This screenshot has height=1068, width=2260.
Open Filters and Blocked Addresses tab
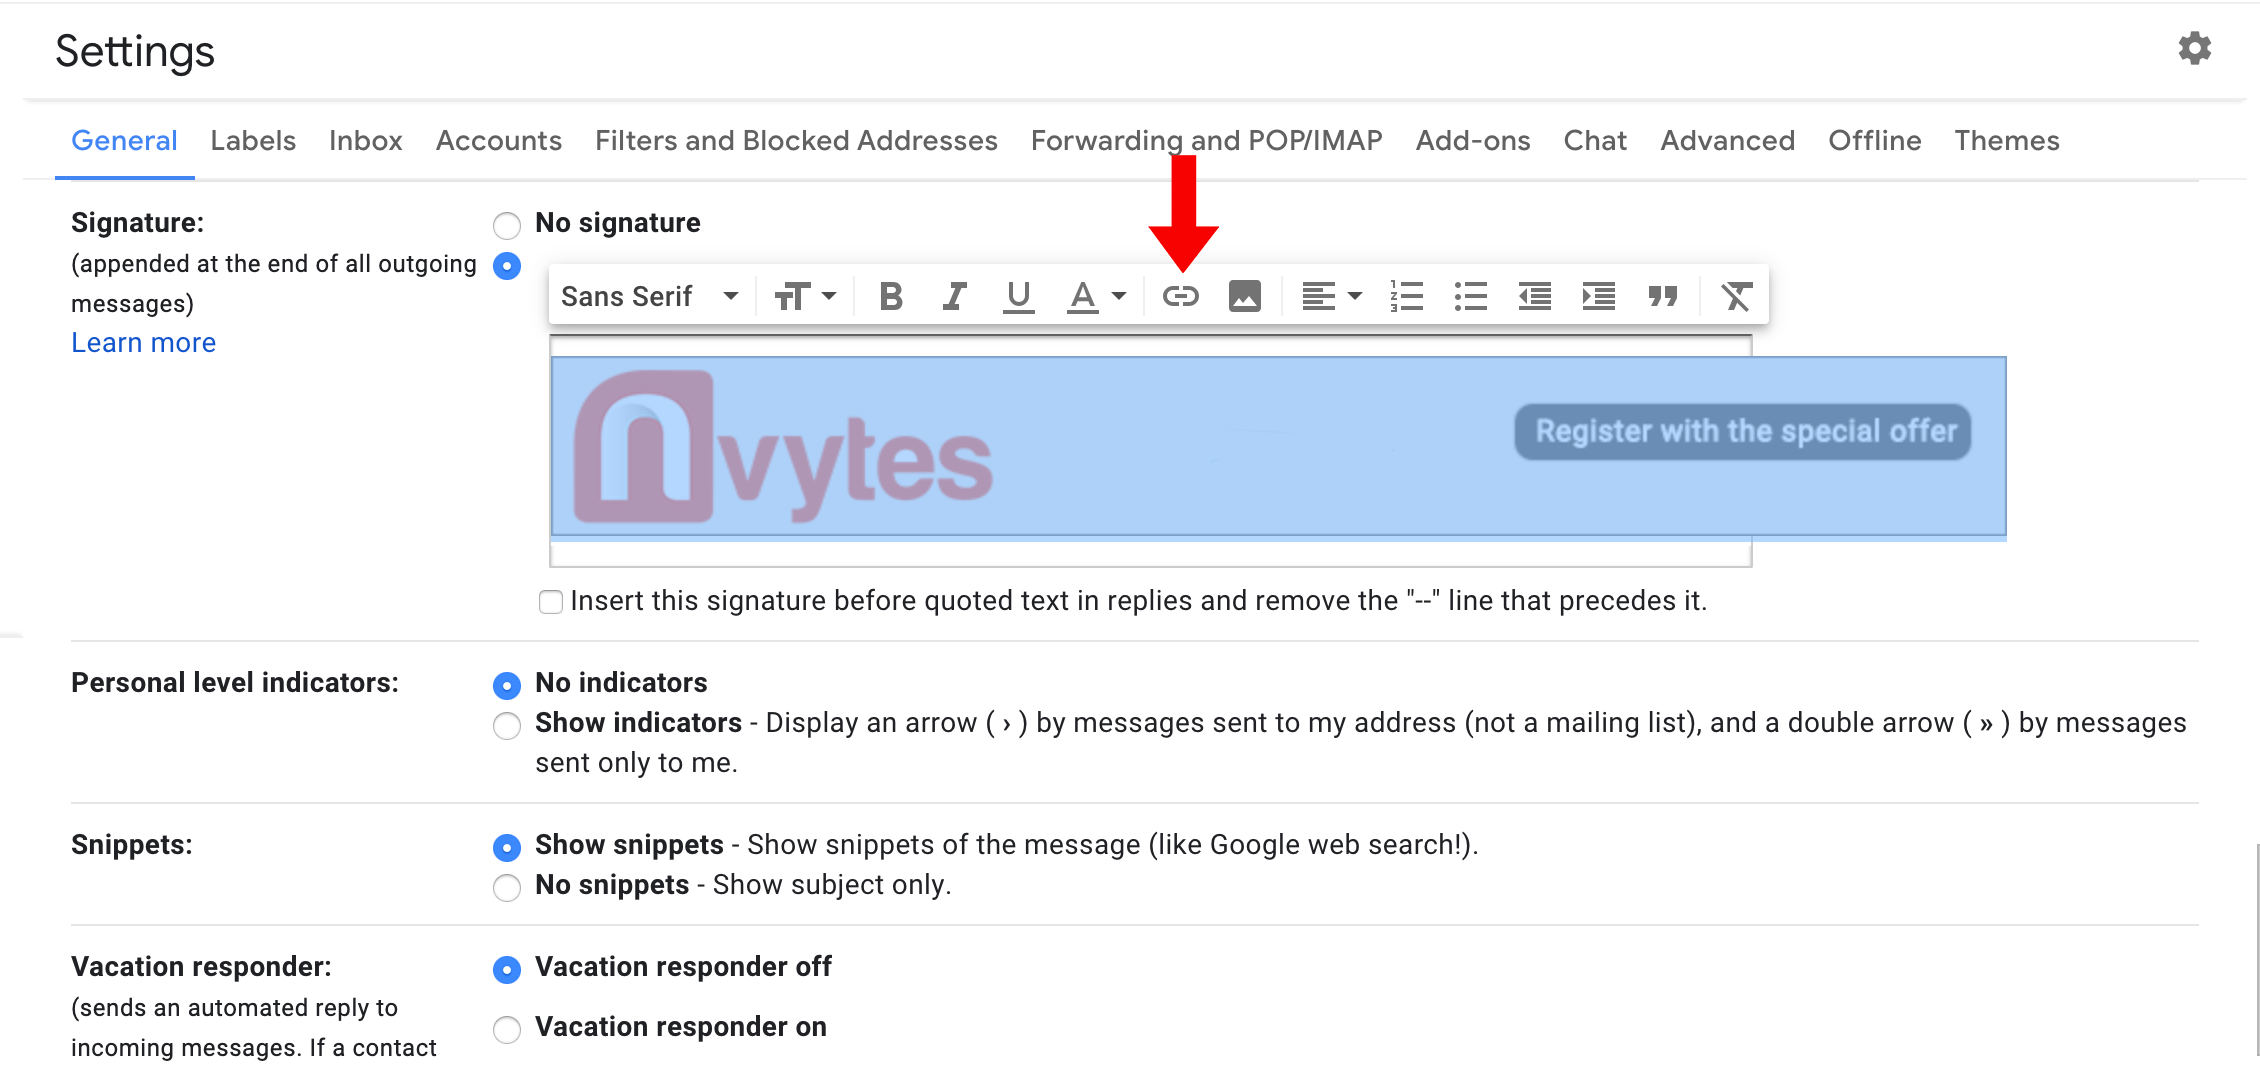[796, 141]
